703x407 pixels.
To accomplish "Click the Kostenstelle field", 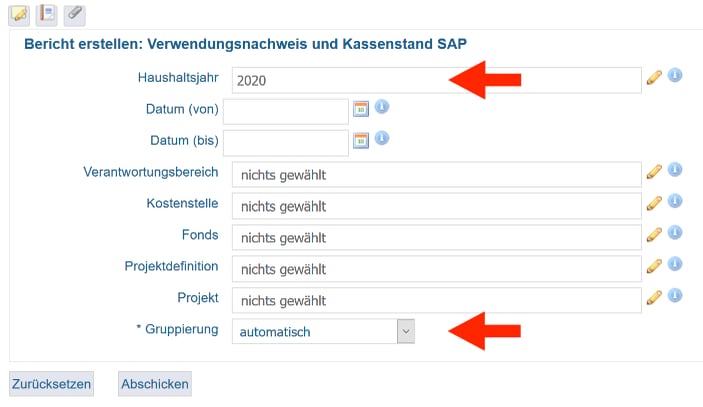I will tap(435, 206).
